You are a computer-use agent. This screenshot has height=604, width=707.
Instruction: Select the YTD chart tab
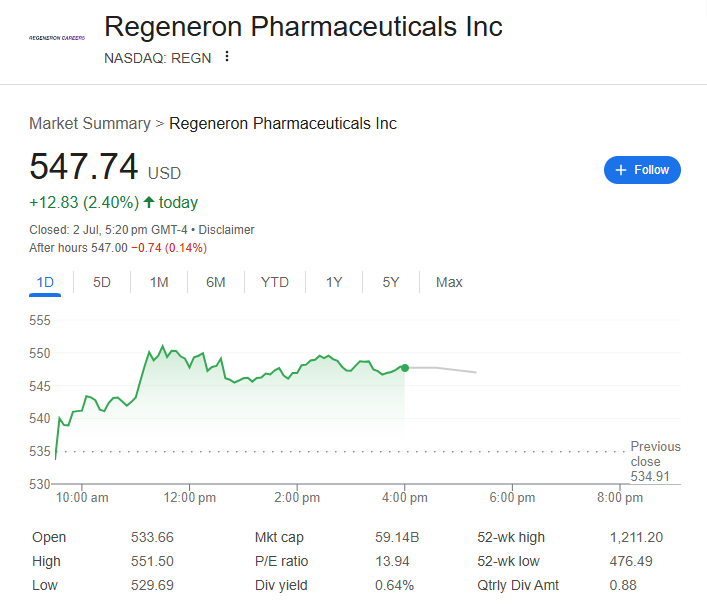tap(275, 282)
